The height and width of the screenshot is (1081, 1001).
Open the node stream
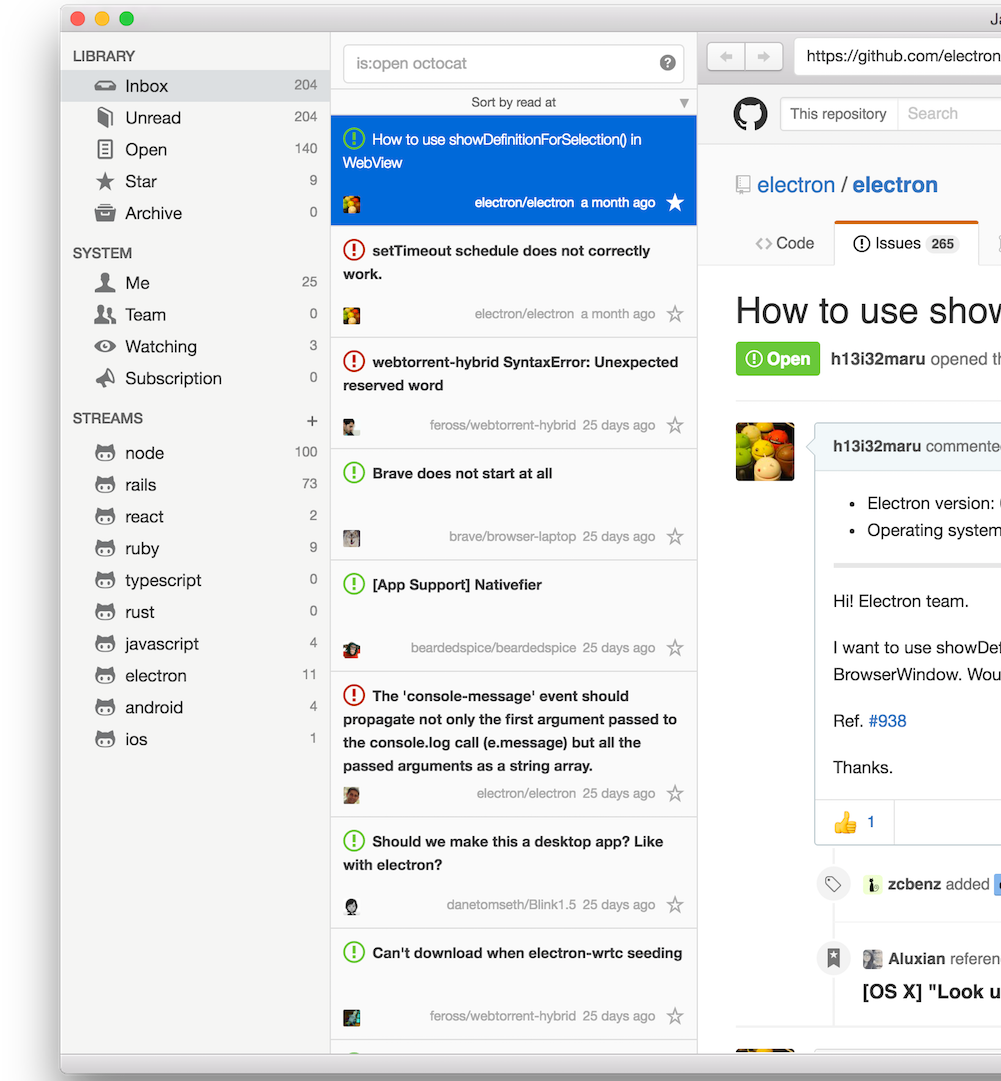195,453
